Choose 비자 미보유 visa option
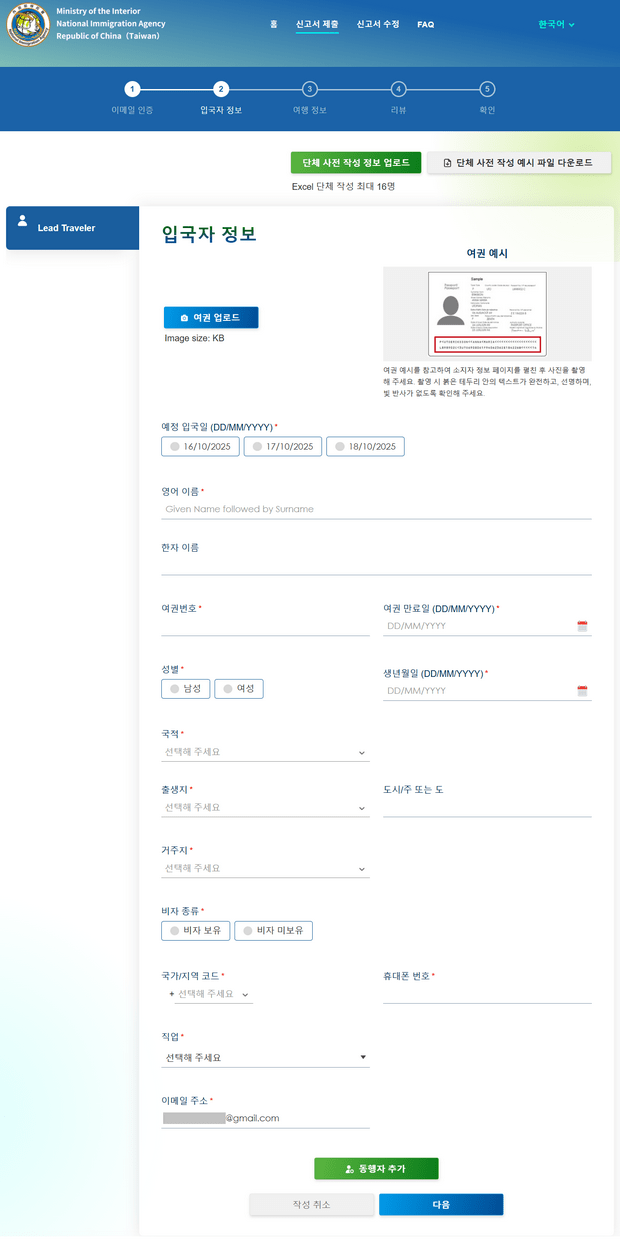This screenshot has width=620, height=1241. coord(274,931)
